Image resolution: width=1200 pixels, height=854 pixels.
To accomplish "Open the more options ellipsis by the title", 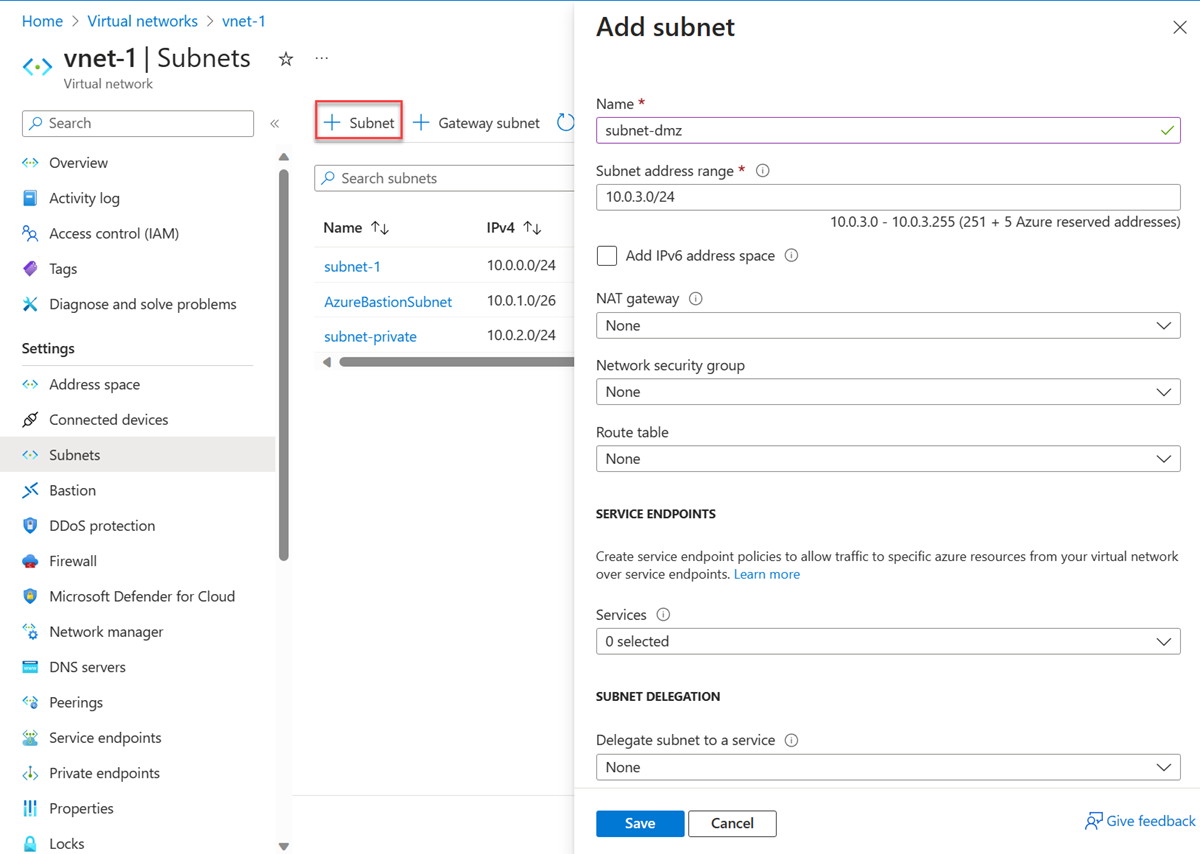I will [321, 59].
